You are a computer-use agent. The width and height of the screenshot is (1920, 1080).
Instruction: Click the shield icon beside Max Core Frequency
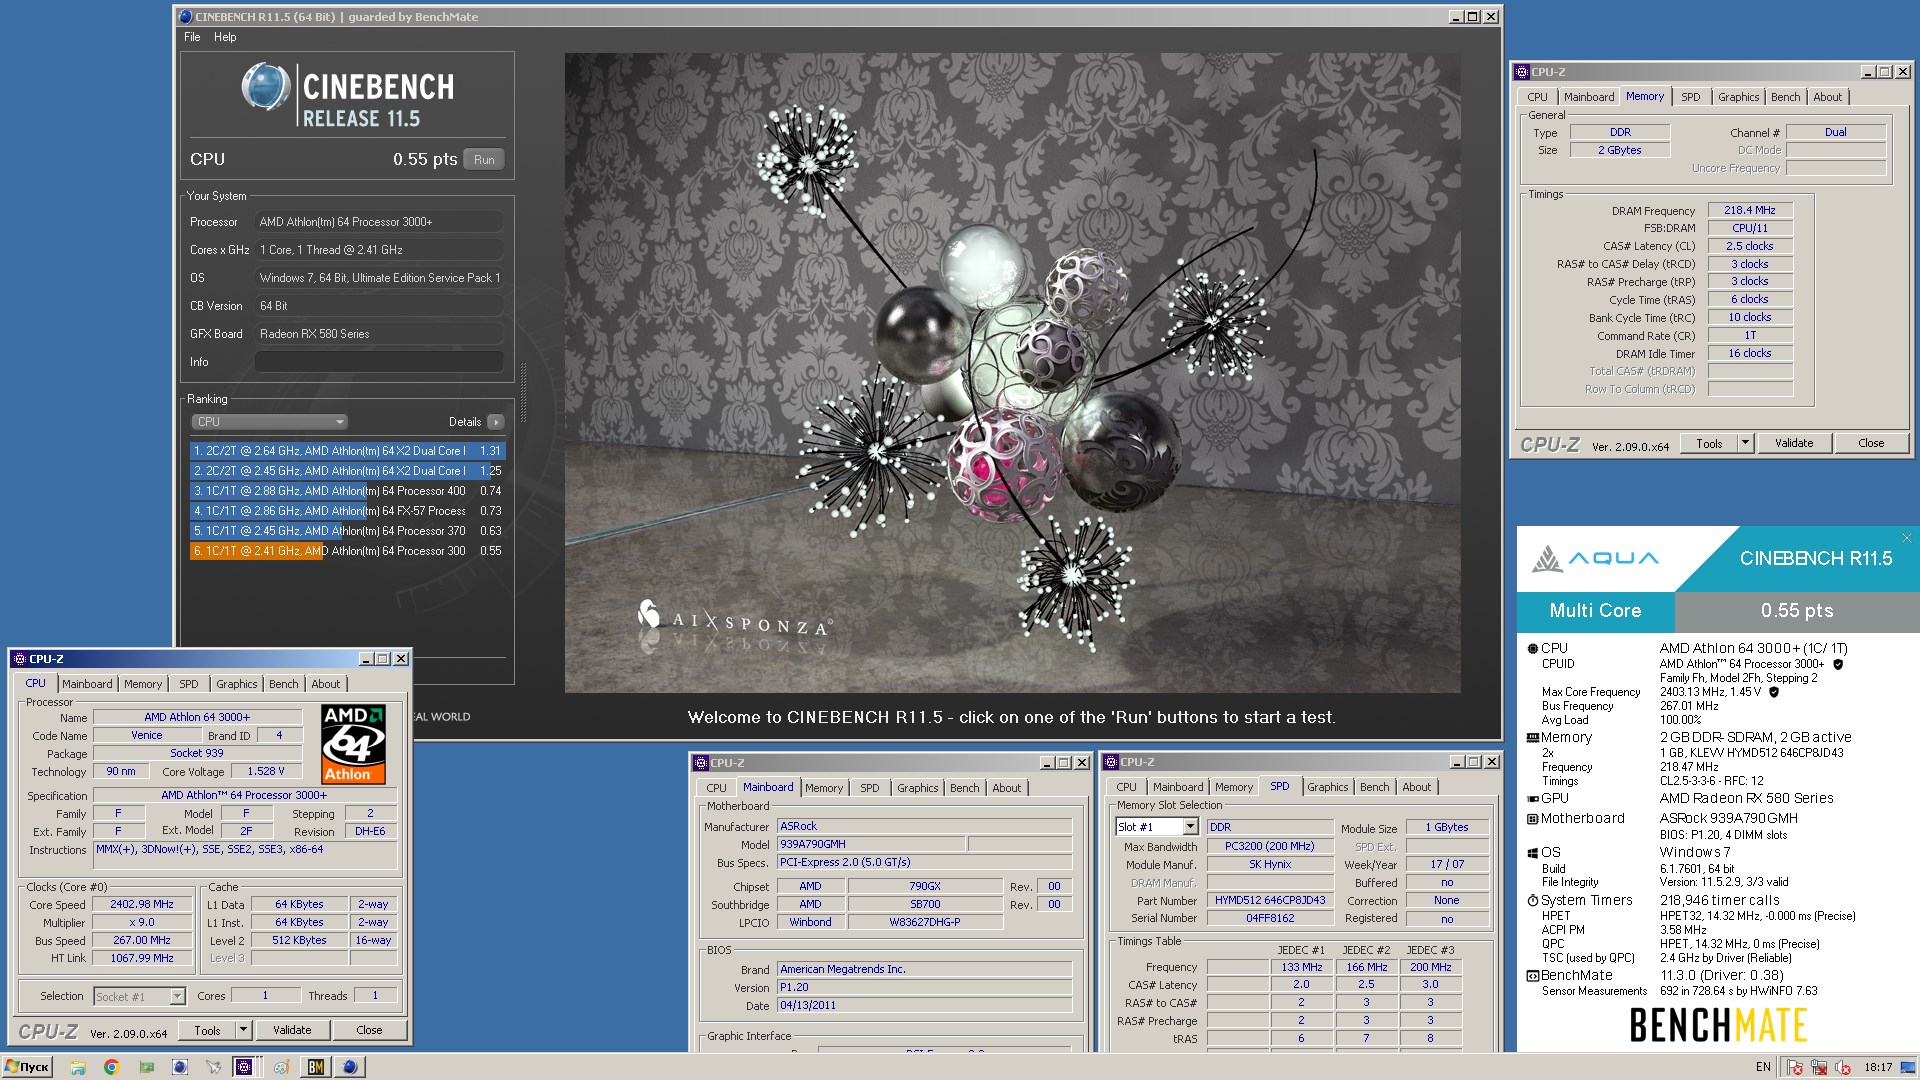click(1774, 692)
